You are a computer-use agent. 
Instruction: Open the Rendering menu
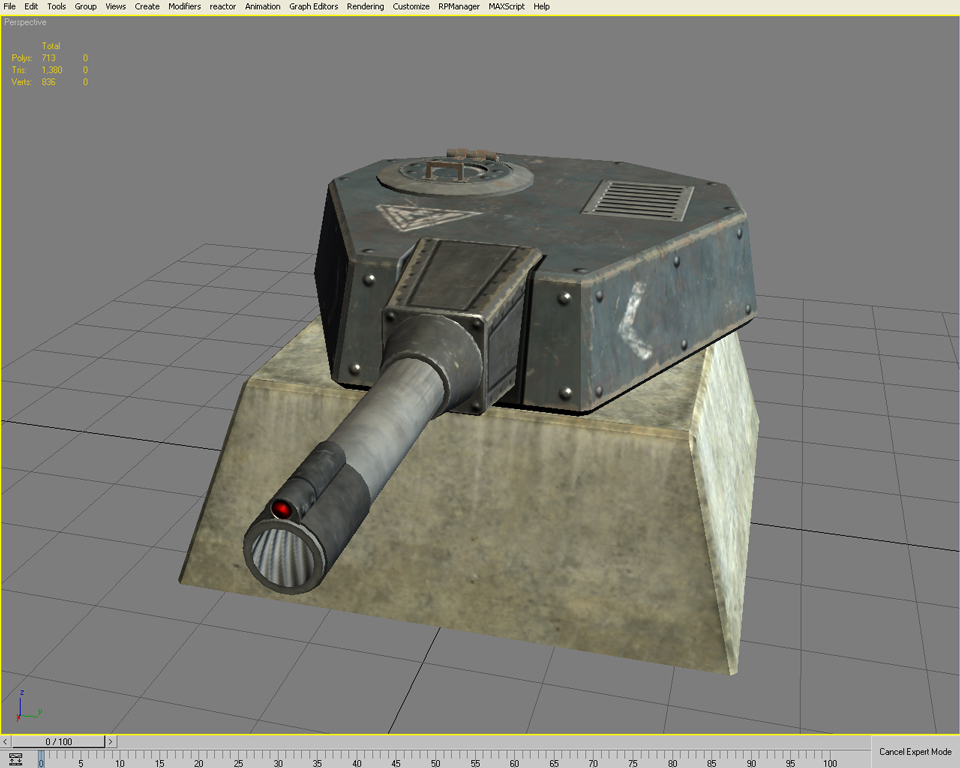point(365,6)
